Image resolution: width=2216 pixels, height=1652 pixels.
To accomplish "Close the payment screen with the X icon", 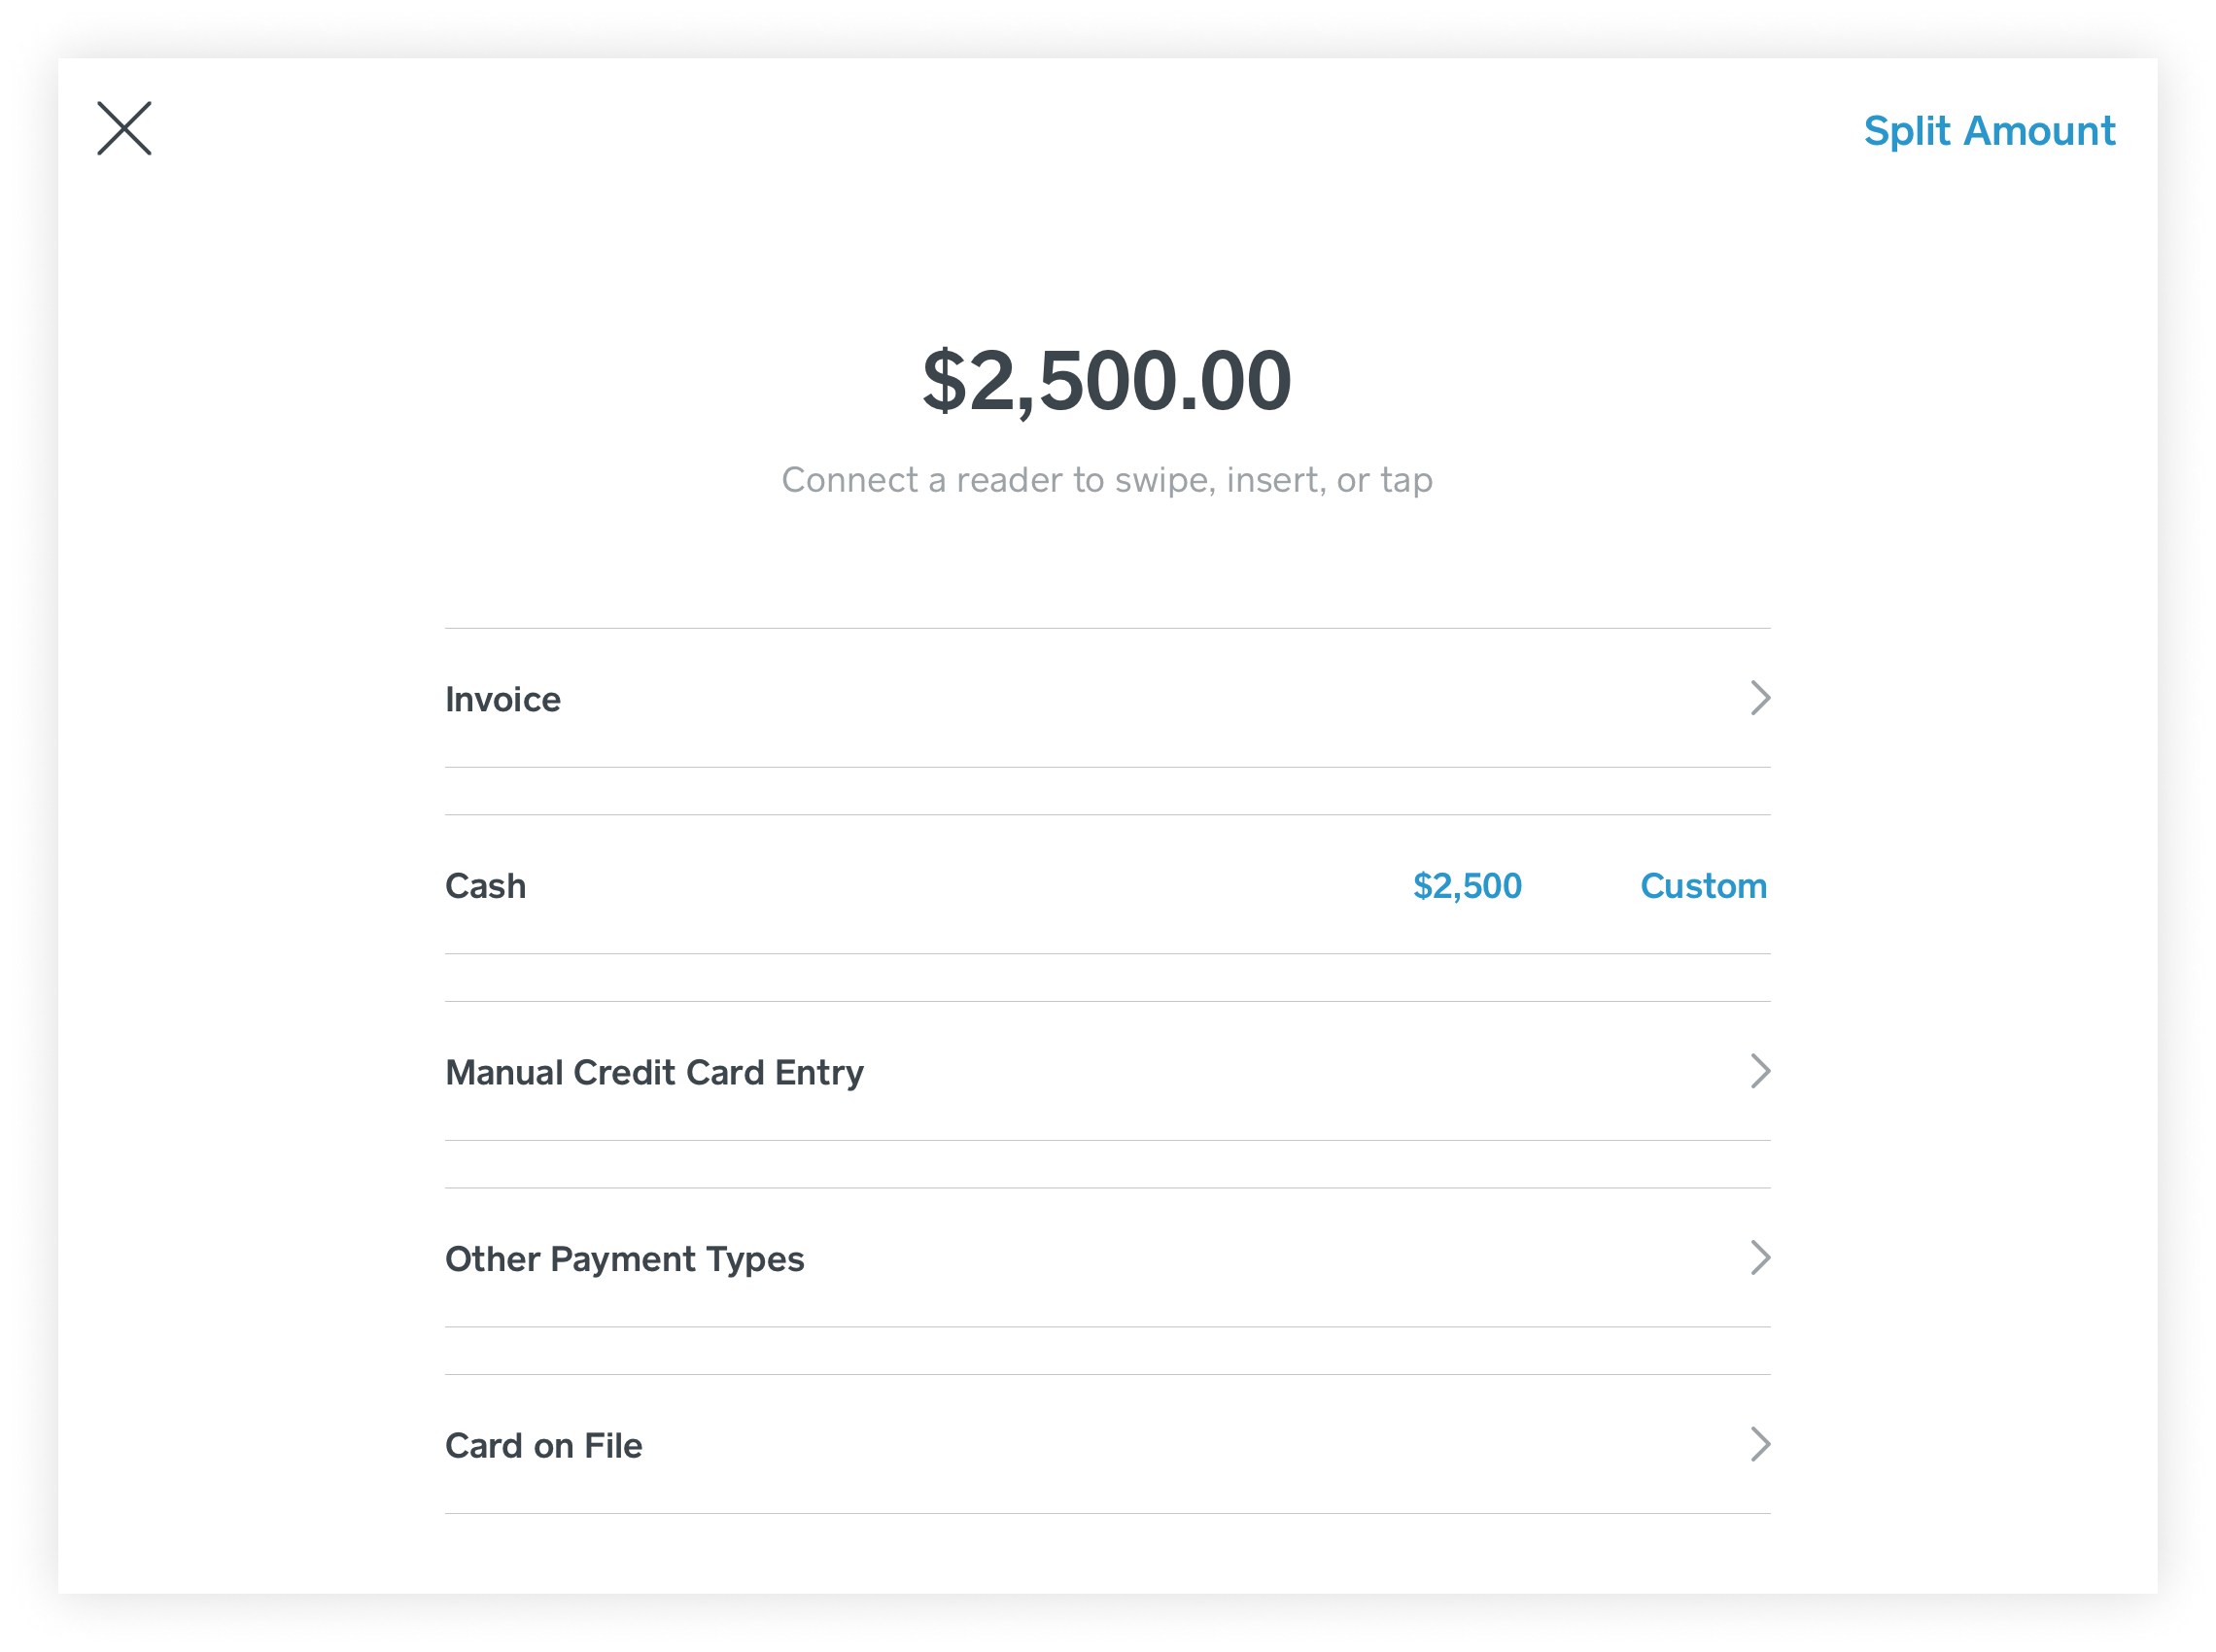I will tap(124, 128).
